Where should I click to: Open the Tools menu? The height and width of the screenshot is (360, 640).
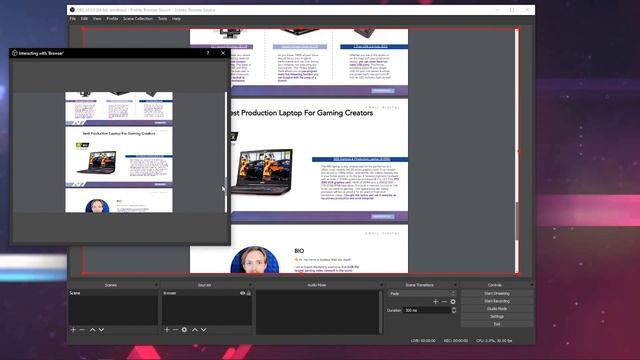click(x=162, y=19)
